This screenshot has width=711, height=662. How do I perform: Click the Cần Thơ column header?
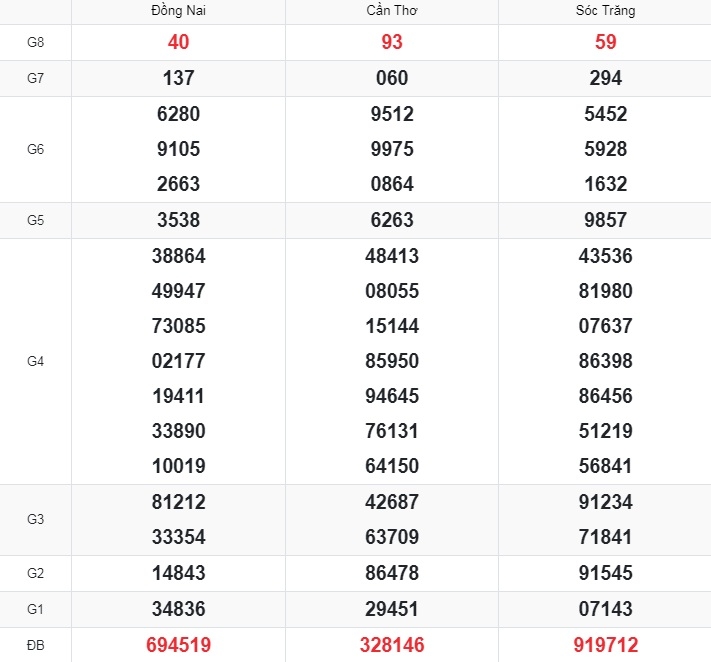pyautogui.click(x=392, y=10)
